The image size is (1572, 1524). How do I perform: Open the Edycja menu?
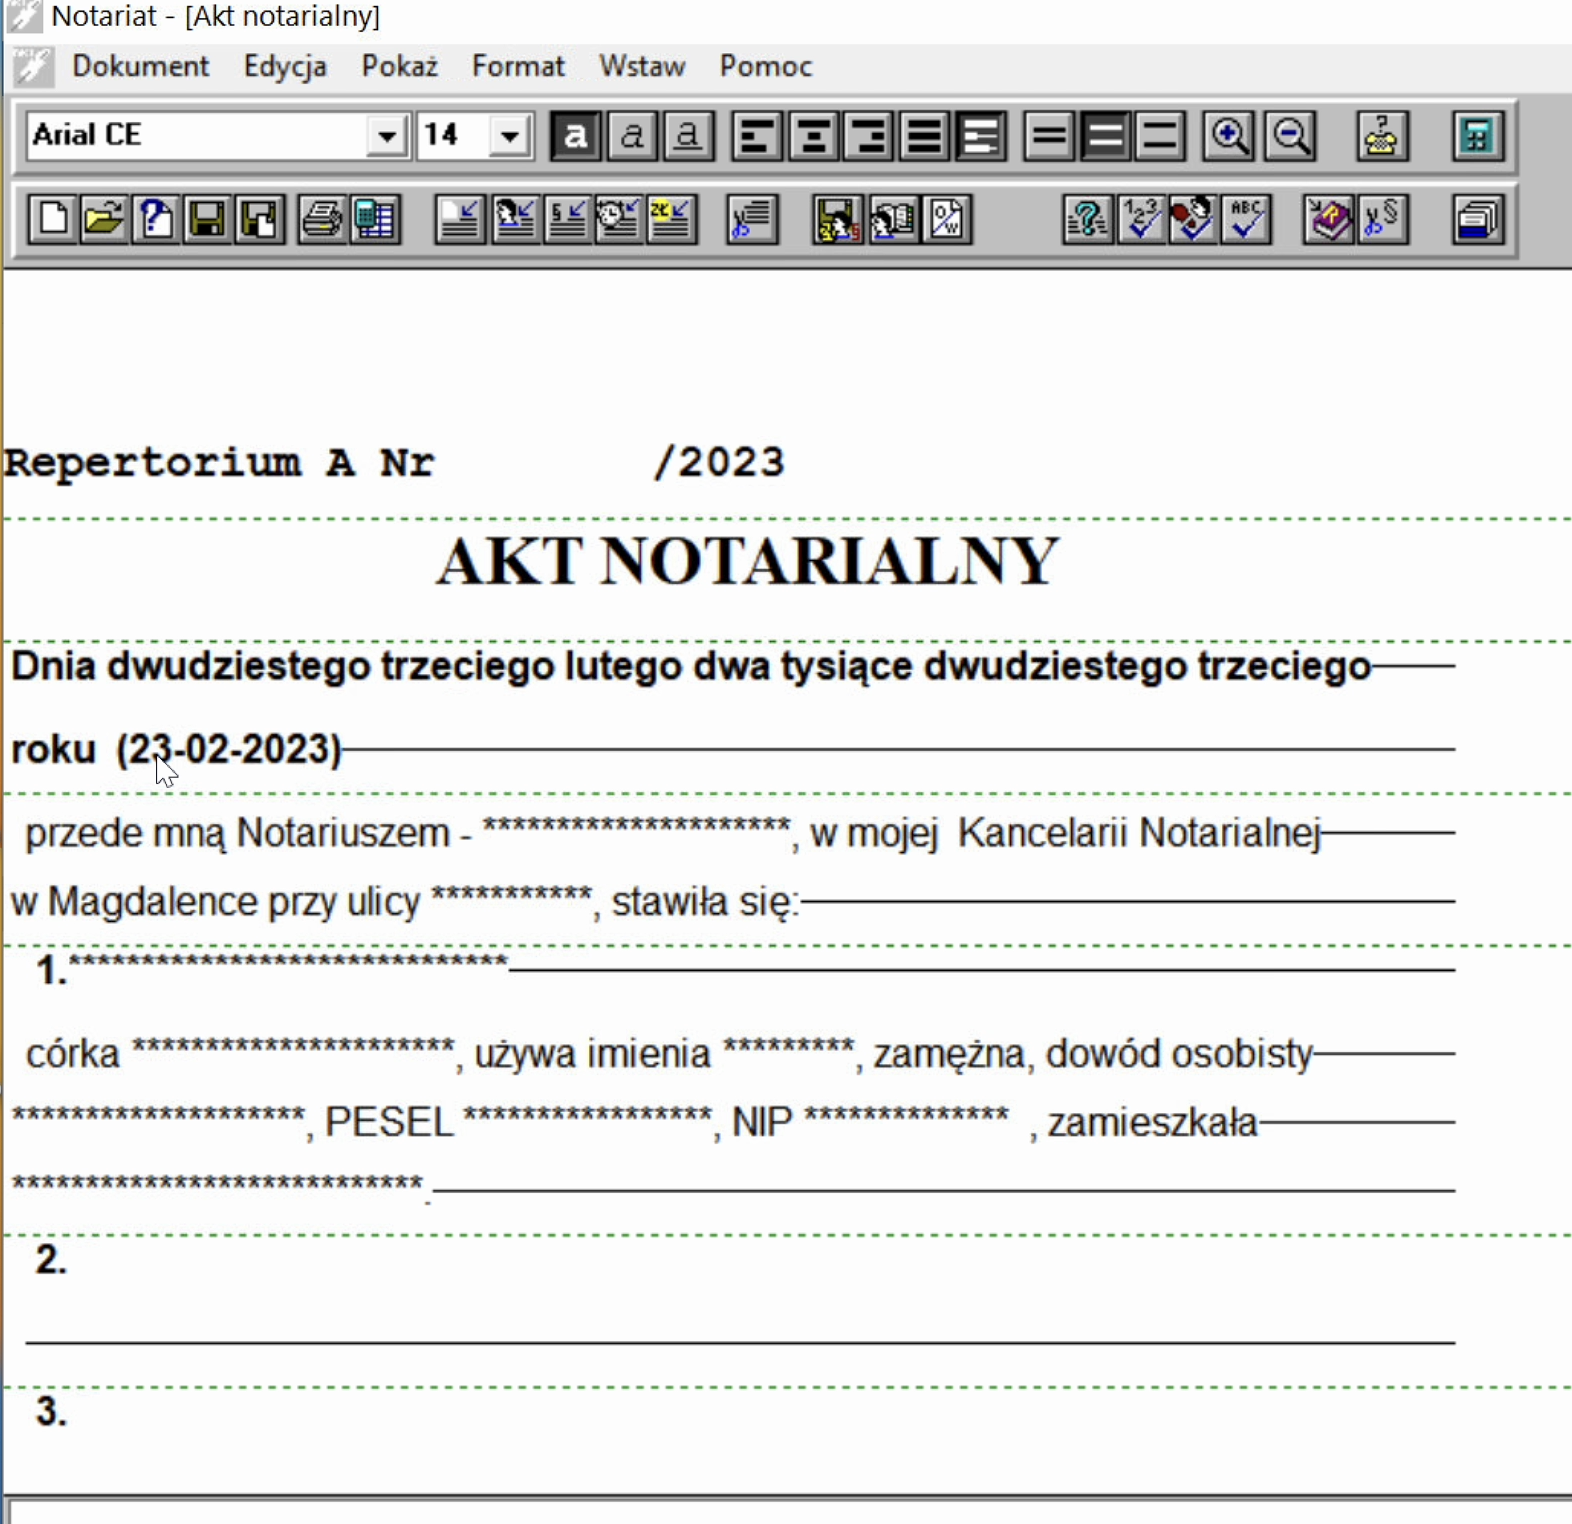pos(285,66)
